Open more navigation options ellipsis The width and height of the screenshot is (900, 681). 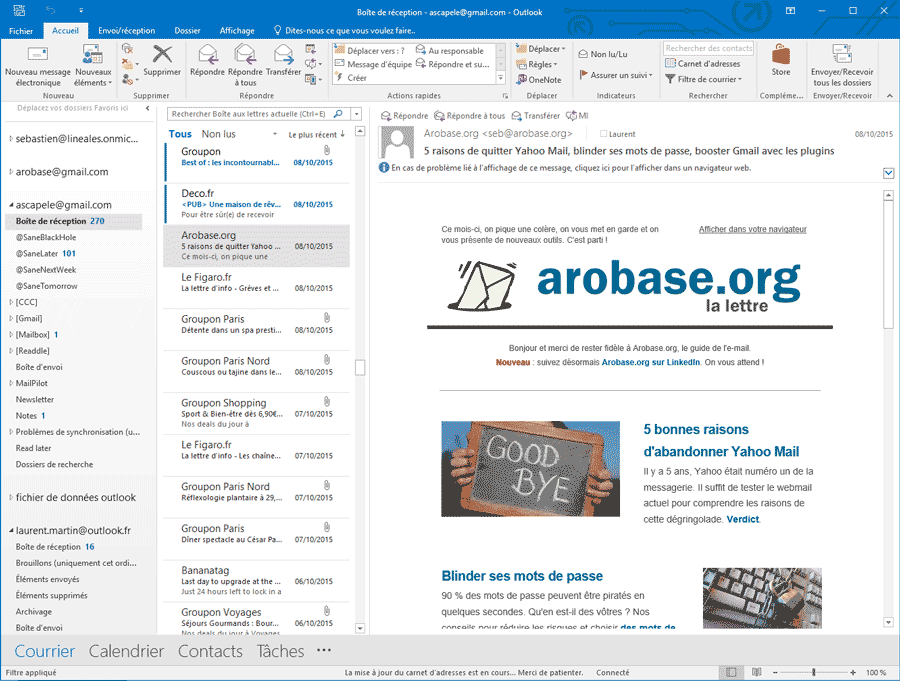coord(324,651)
